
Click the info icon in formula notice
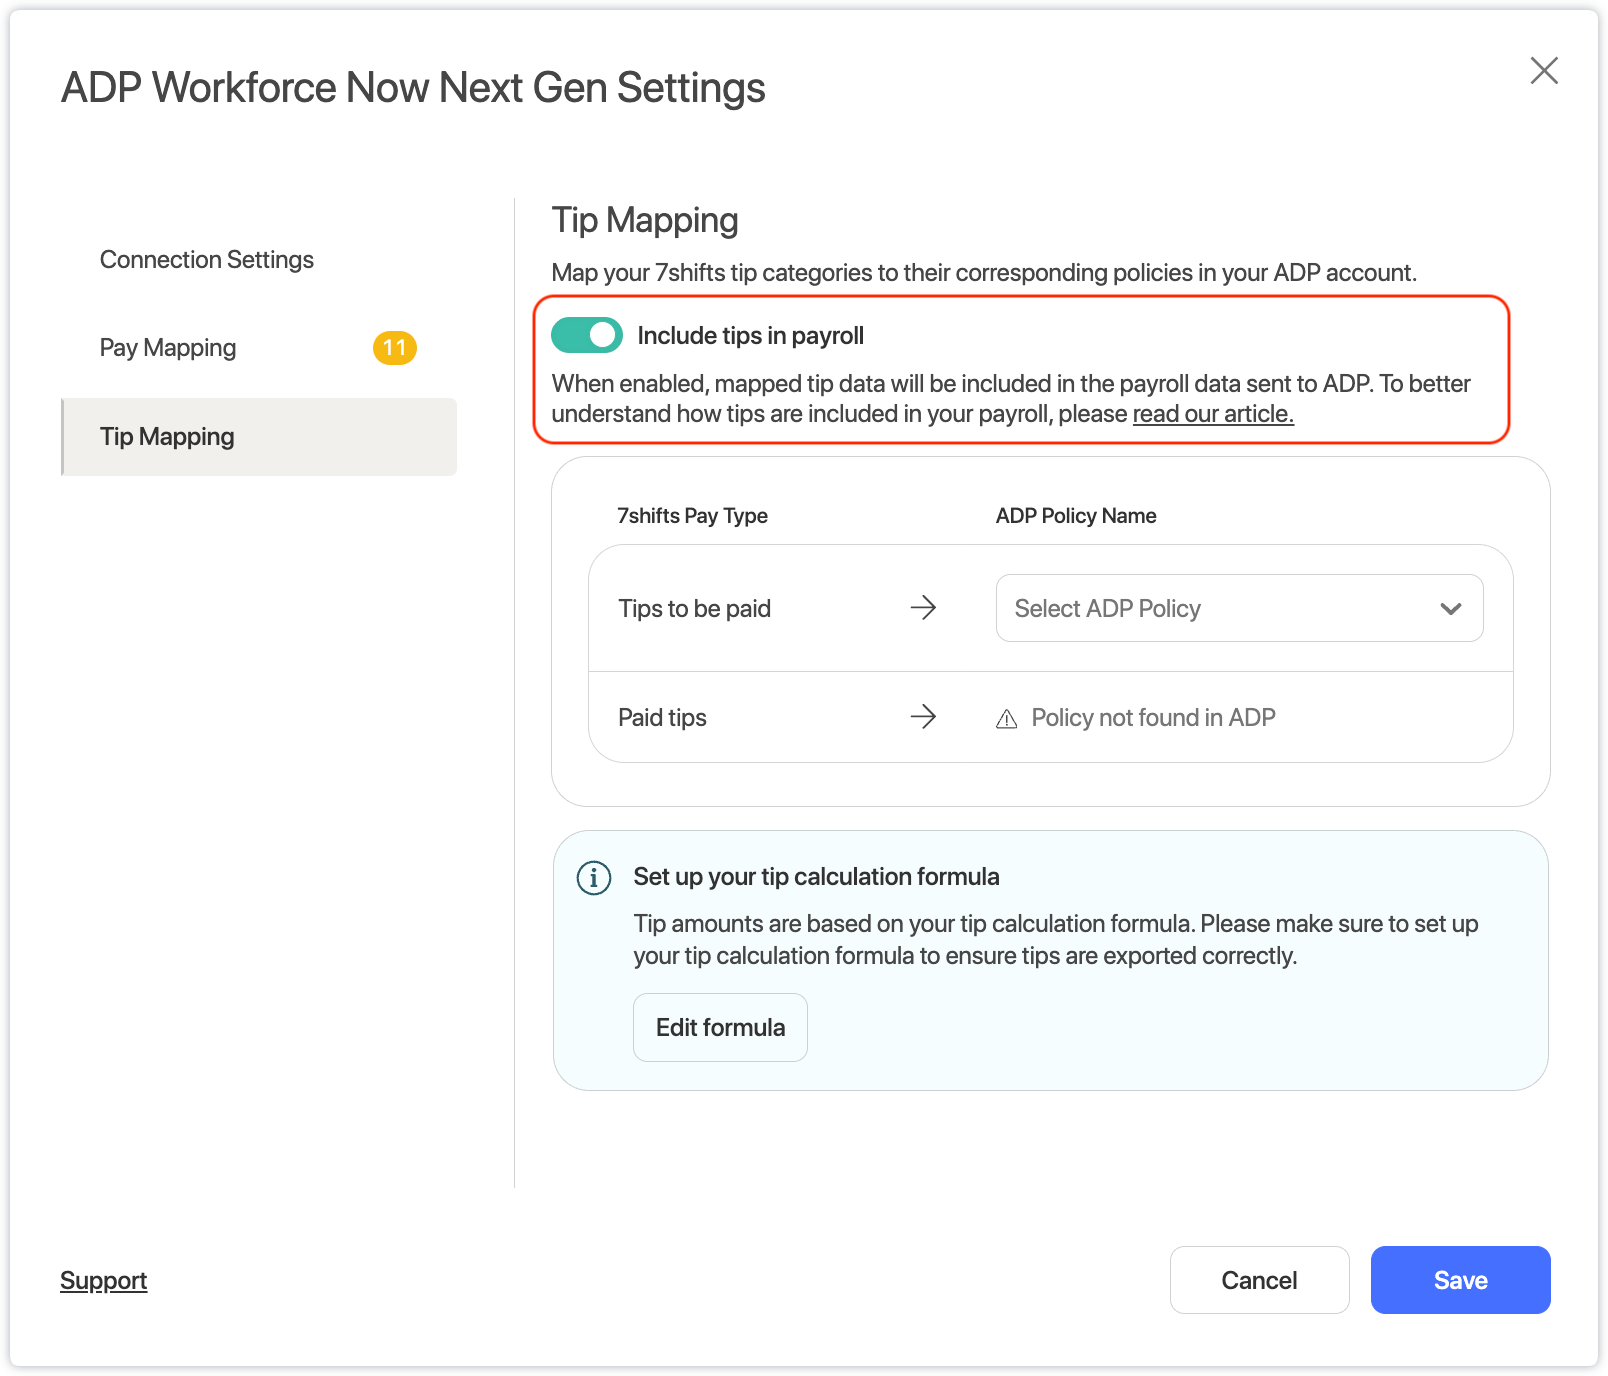594,878
